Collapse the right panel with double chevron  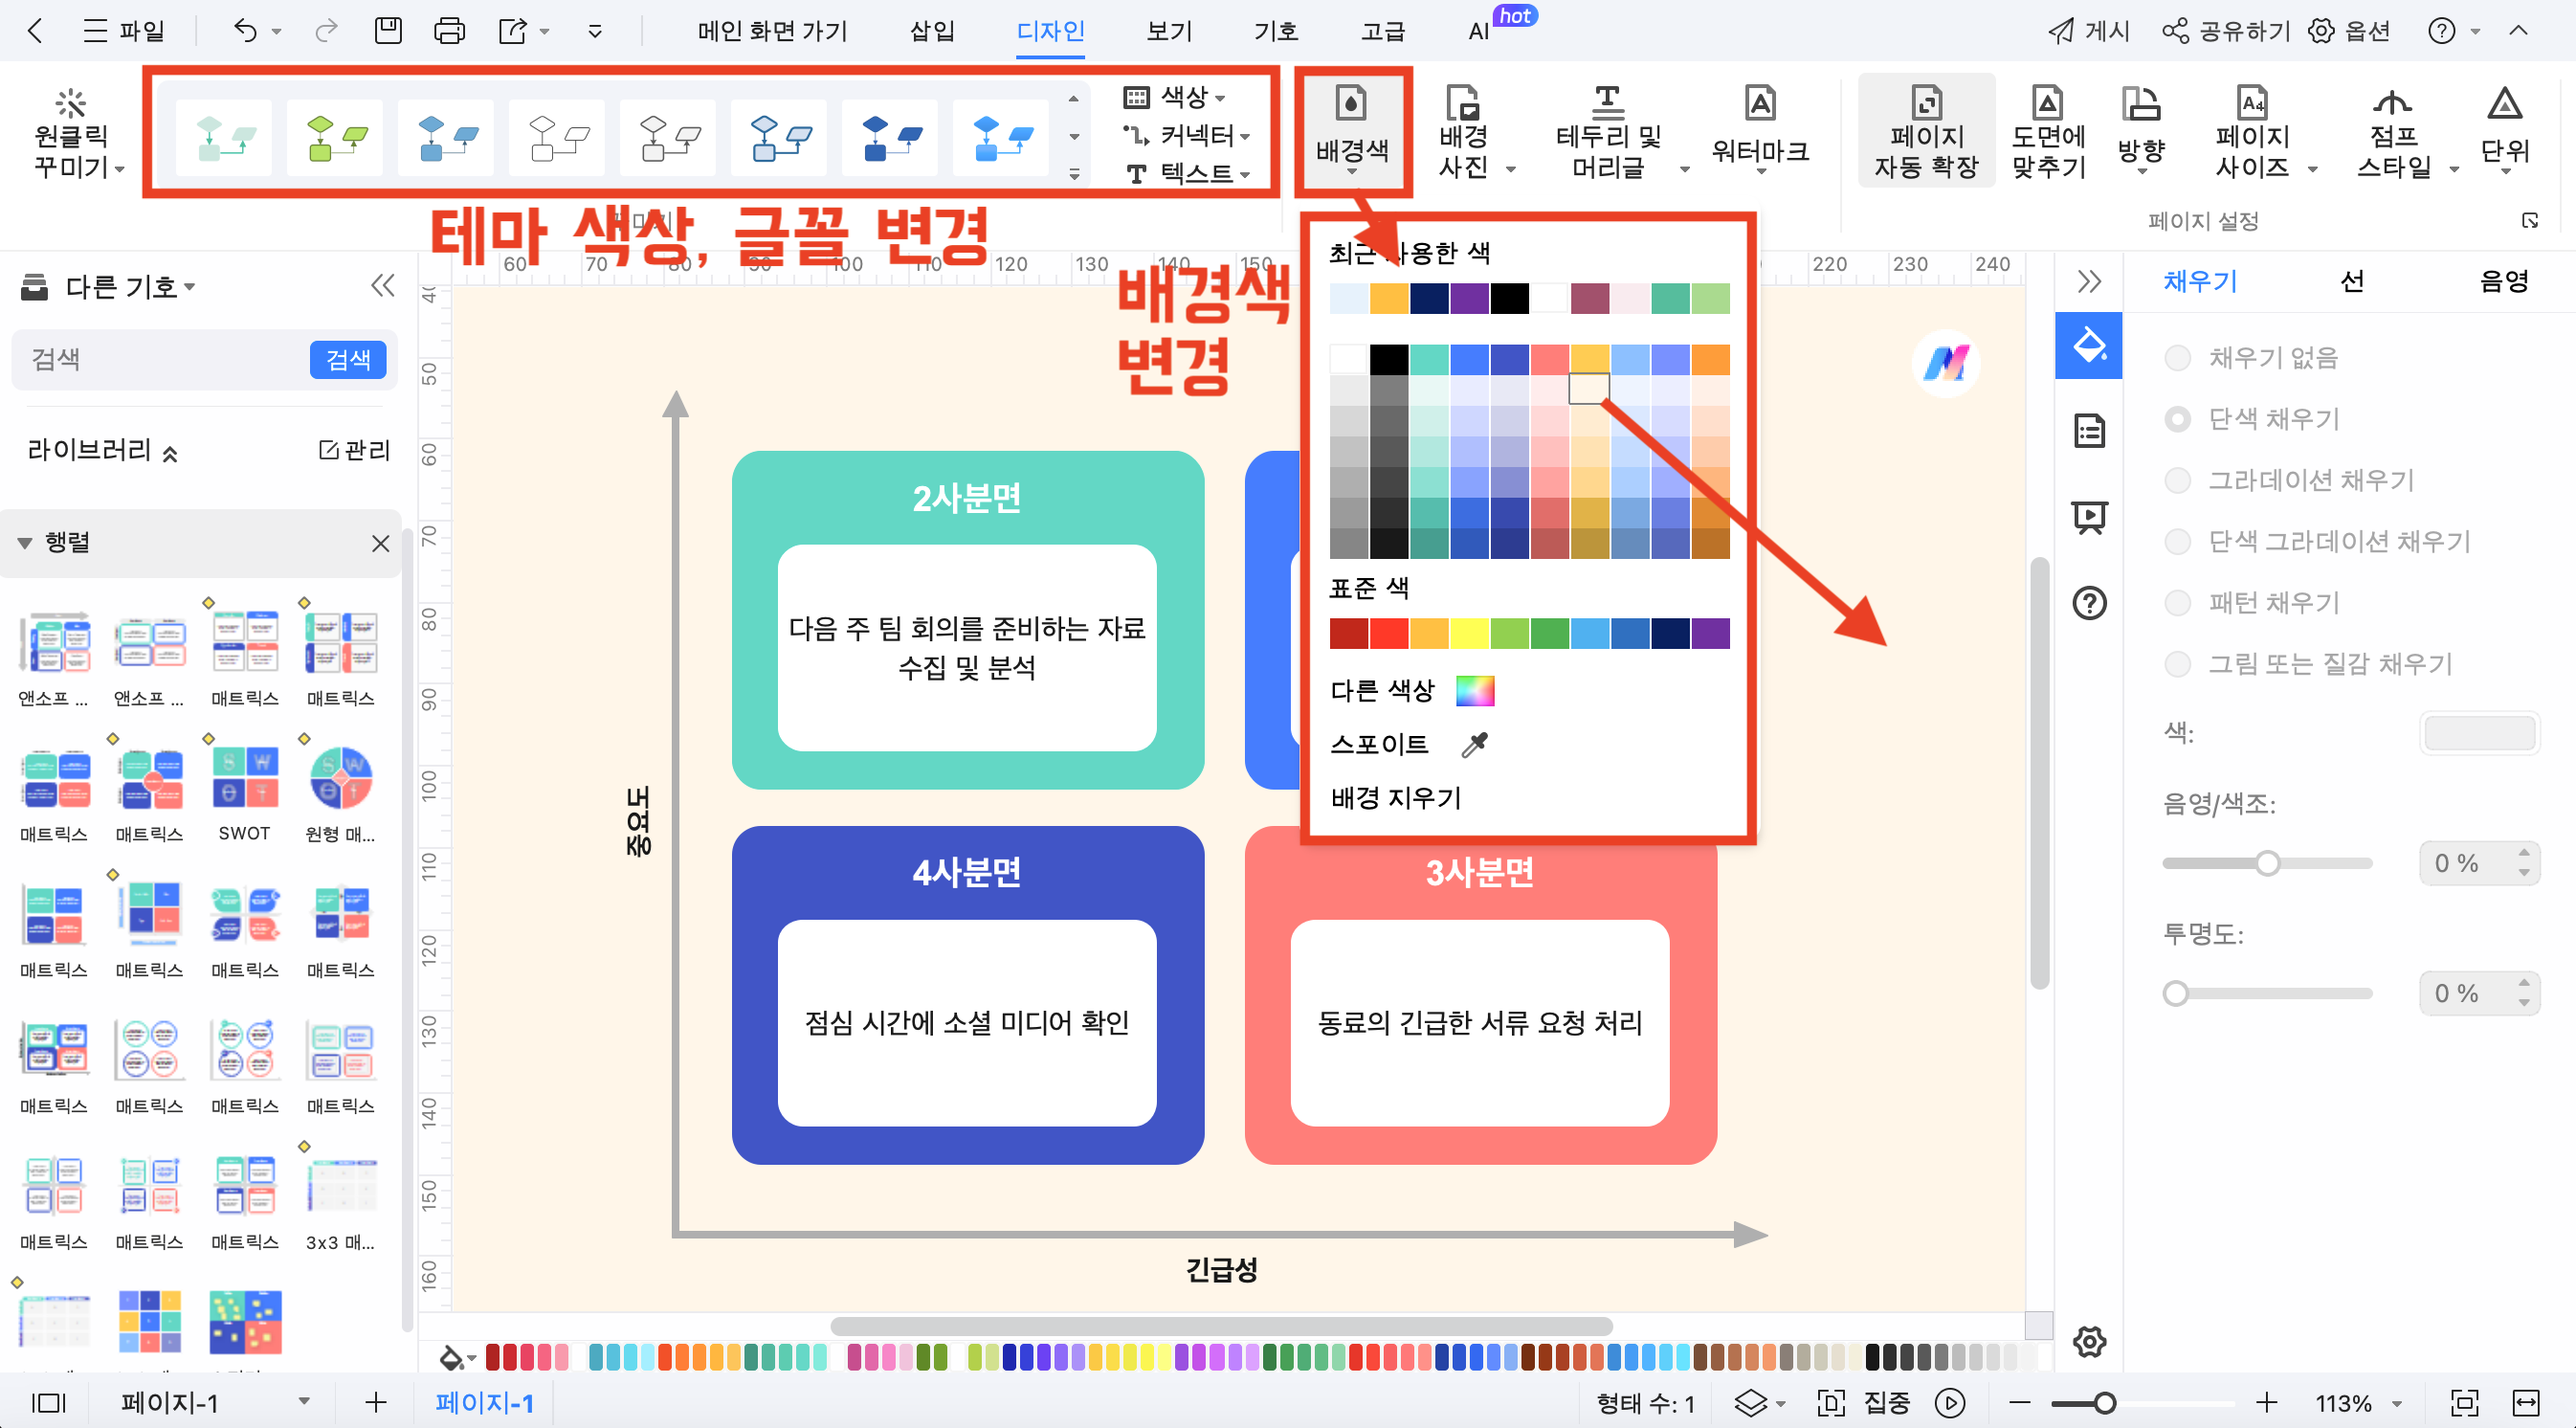pyautogui.click(x=2089, y=282)
